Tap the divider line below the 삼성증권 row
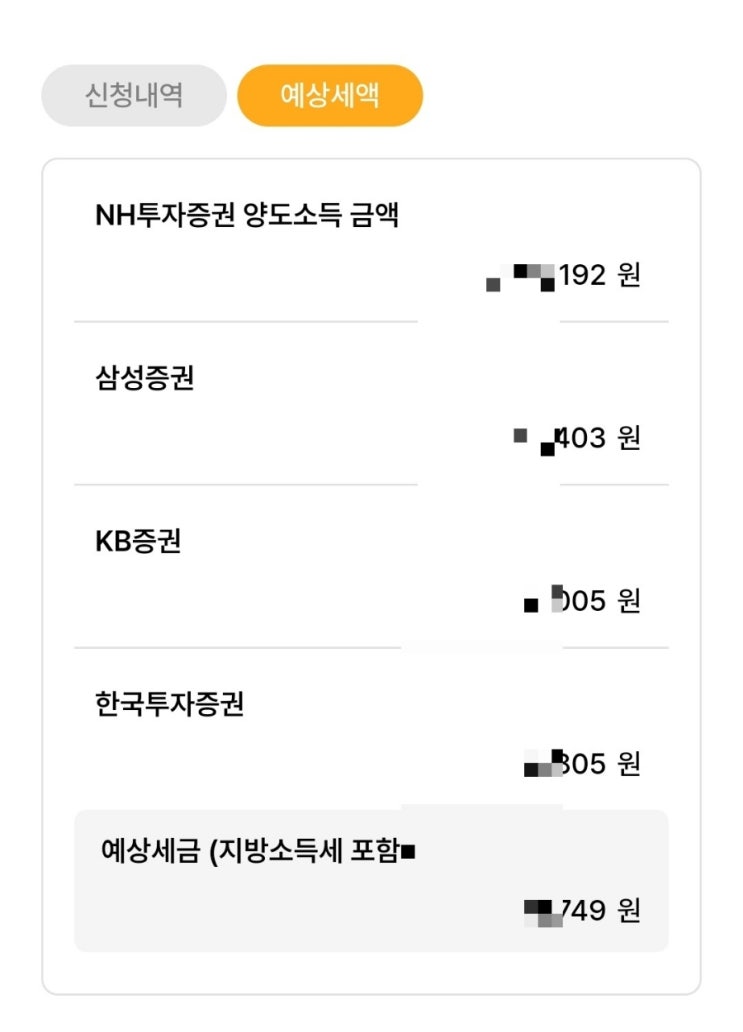The width and height of the screenshot is (743, 1032). (x=245, y=485)
